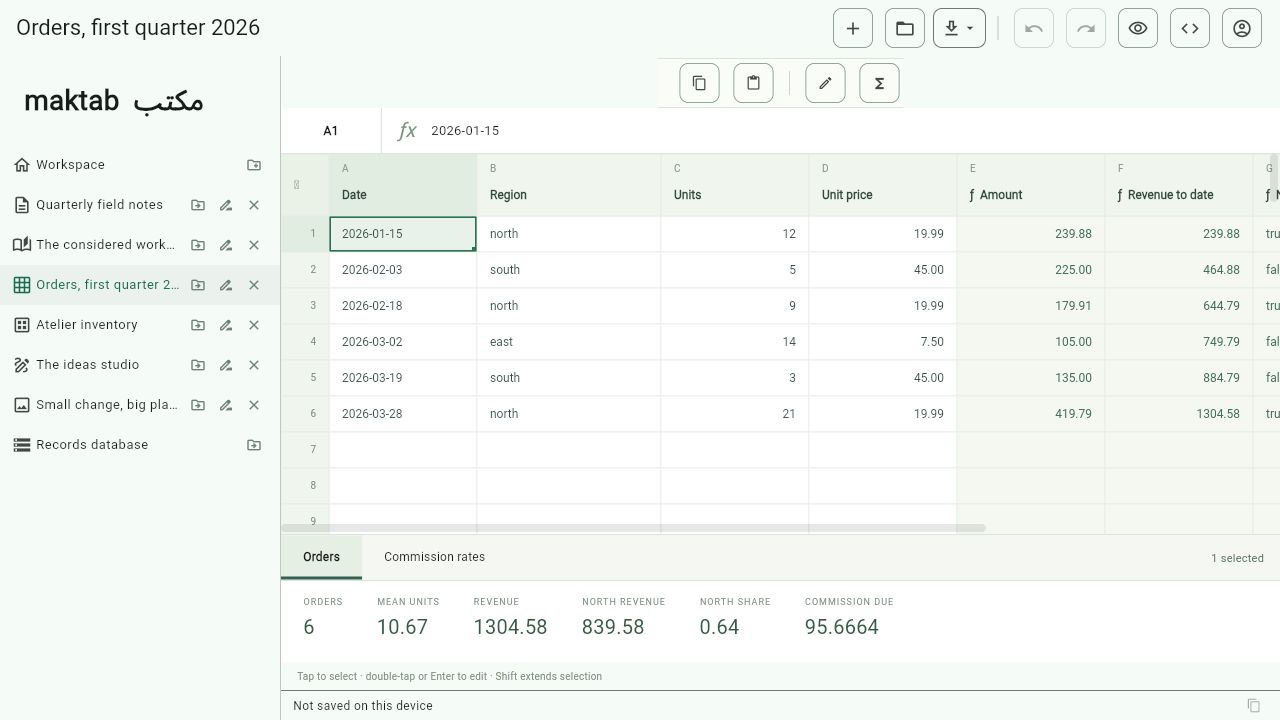Rename The considered work with pencil icon
Screen dimensions: 1280x720
tap(226, 245)
